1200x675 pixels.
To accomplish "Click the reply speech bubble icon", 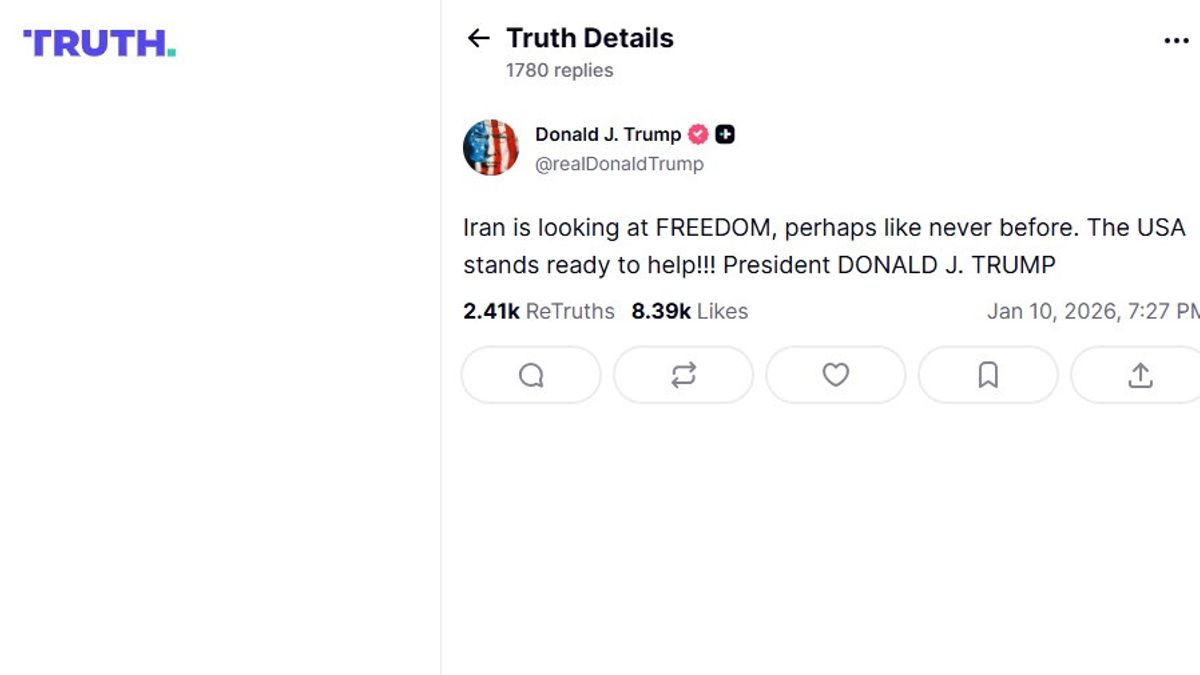I will [531, 375].
